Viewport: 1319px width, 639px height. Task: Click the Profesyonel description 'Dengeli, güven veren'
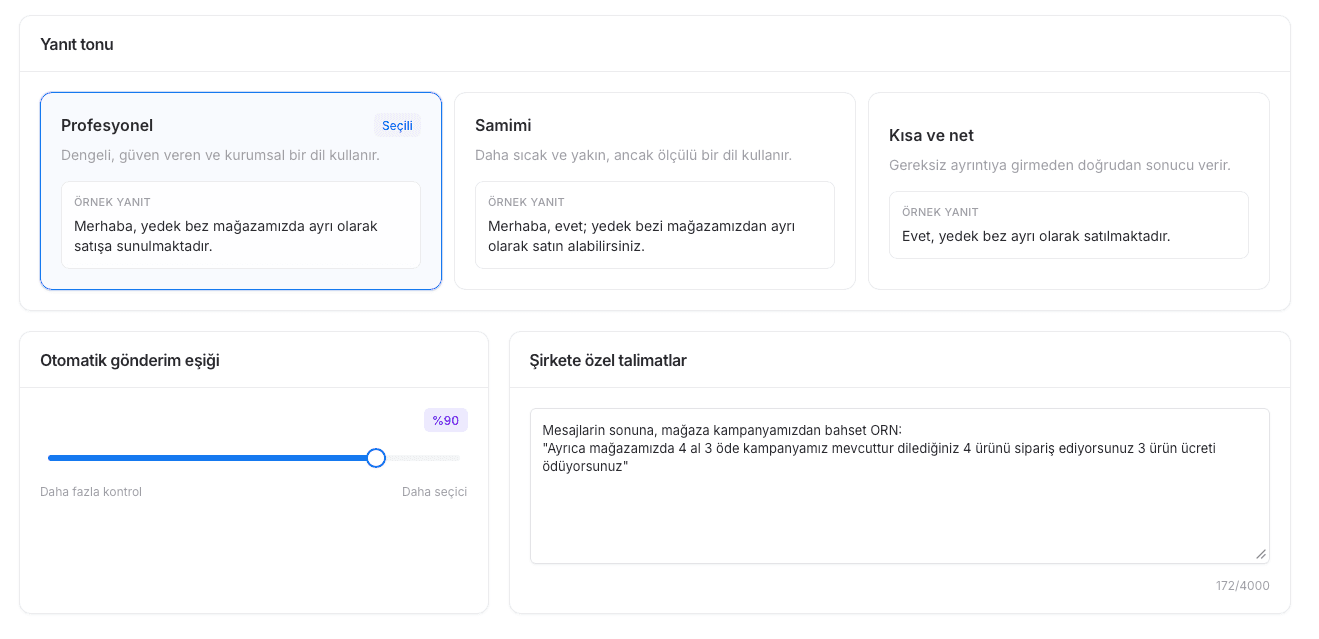click(220, 156)
